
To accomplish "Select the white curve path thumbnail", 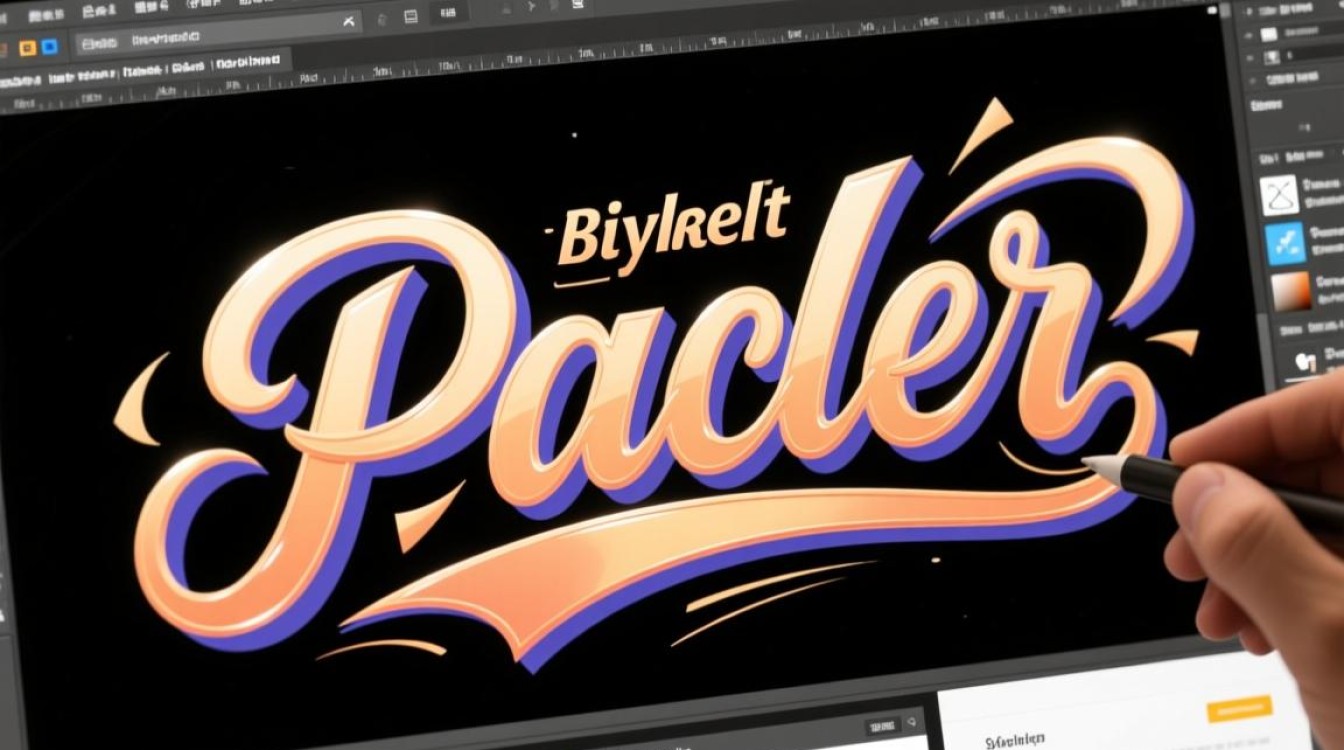I will tap(1280, 195).
